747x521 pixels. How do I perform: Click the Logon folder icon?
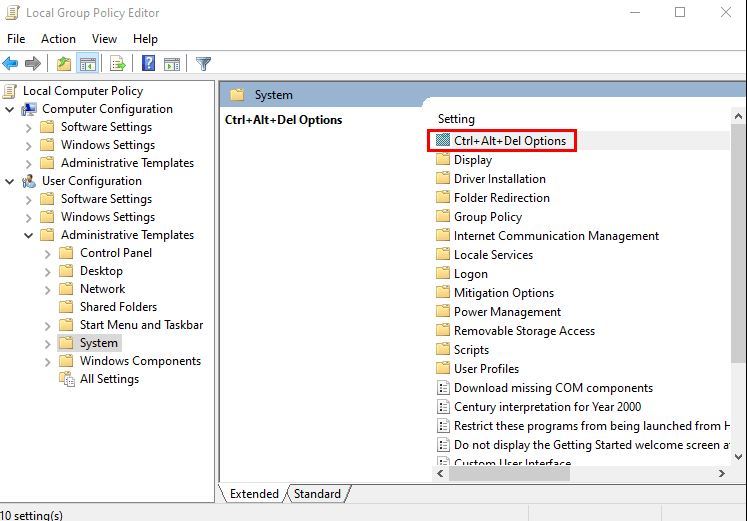[443, 273]
